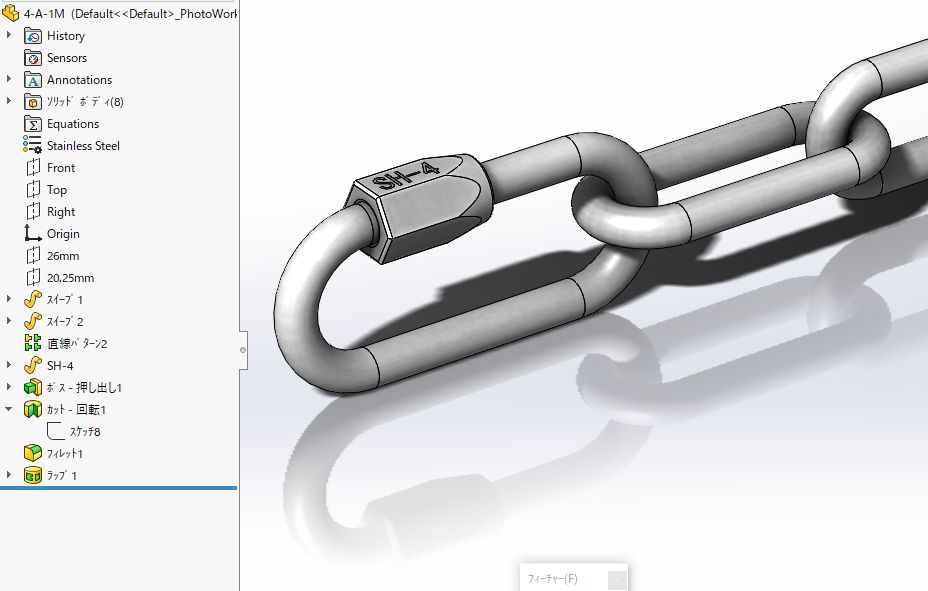Select the 直線パターン2 label
This screenshot has height=591, width=928.
pos(77,344)
